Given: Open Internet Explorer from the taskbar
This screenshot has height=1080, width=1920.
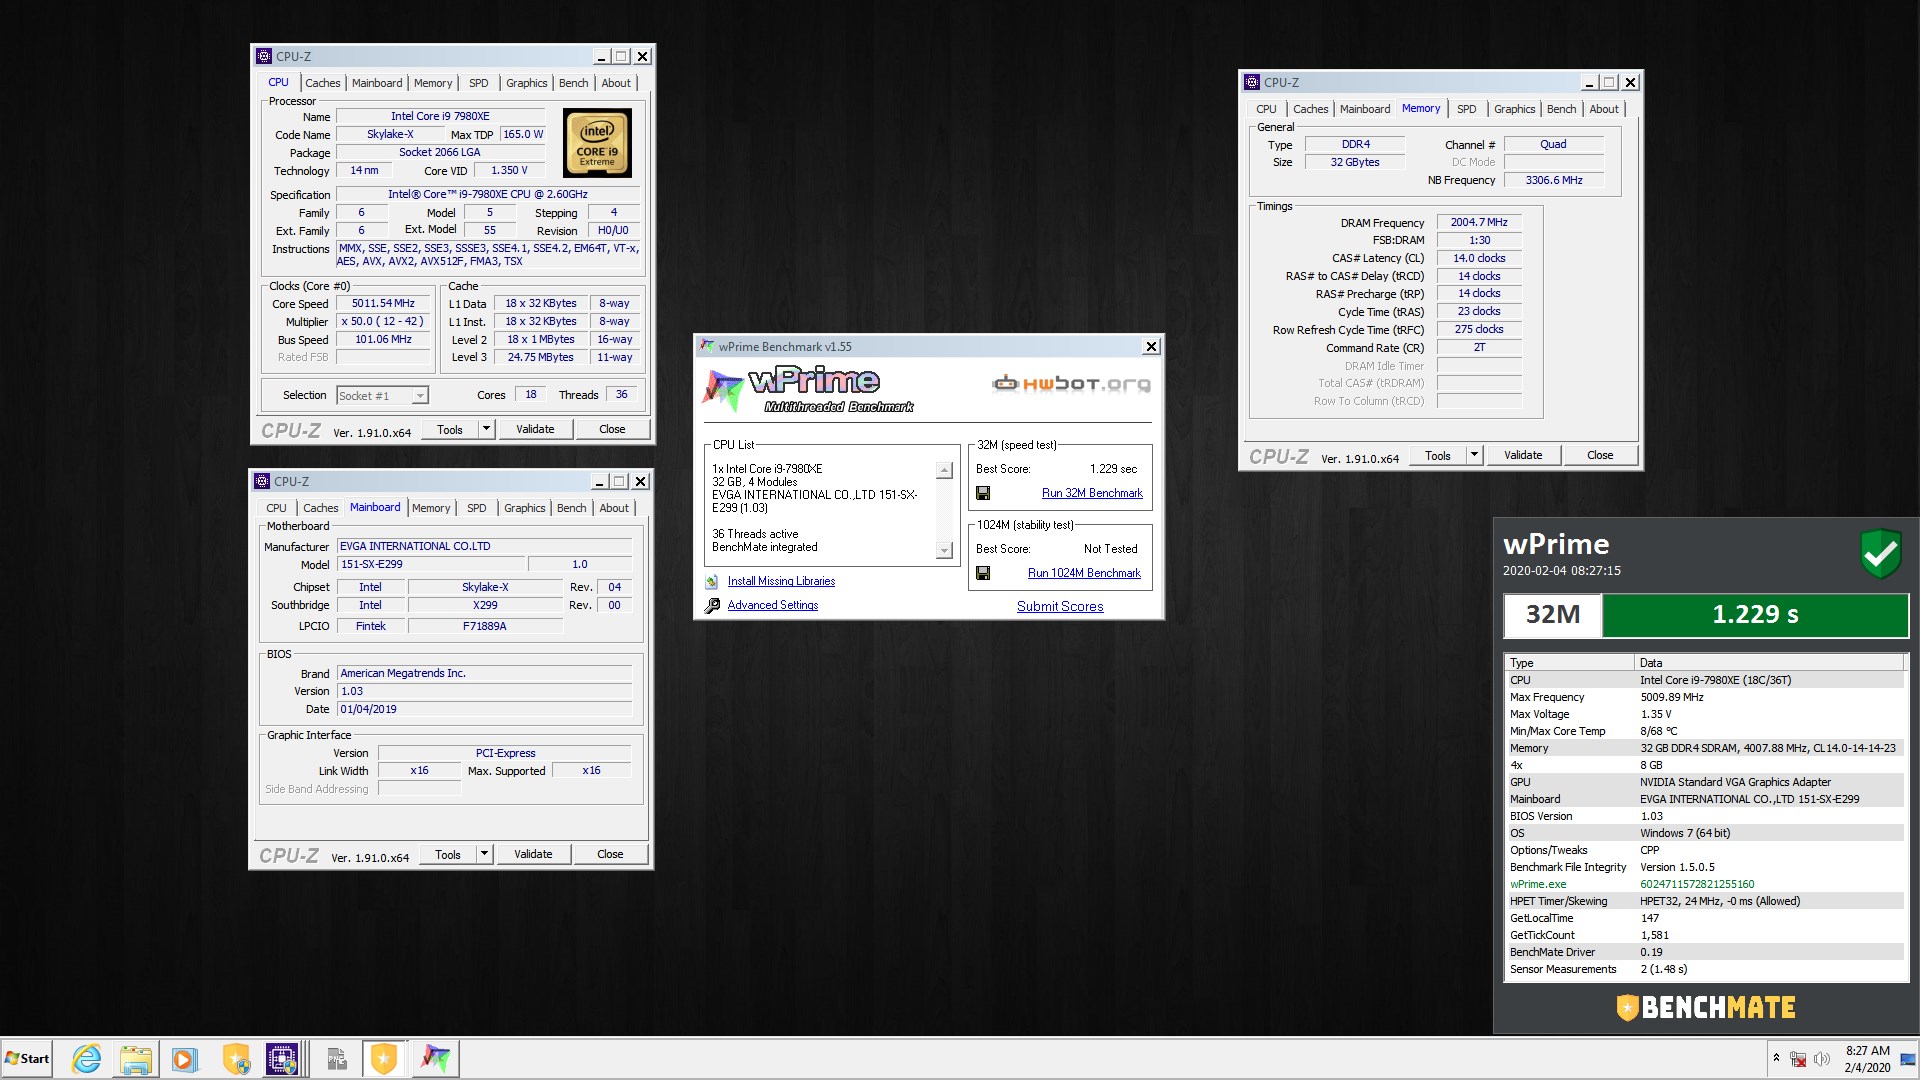Looking at the screenshot, I should 87,1058.
